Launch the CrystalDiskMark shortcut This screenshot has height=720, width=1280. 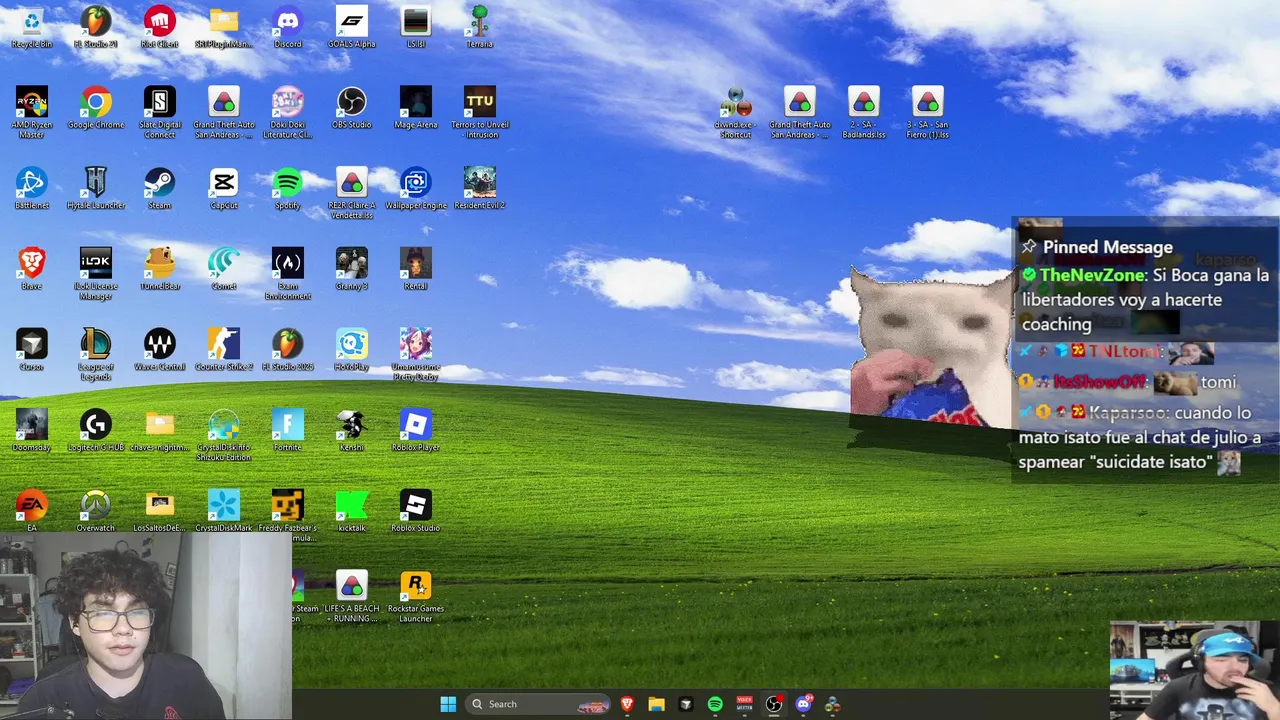224,511
